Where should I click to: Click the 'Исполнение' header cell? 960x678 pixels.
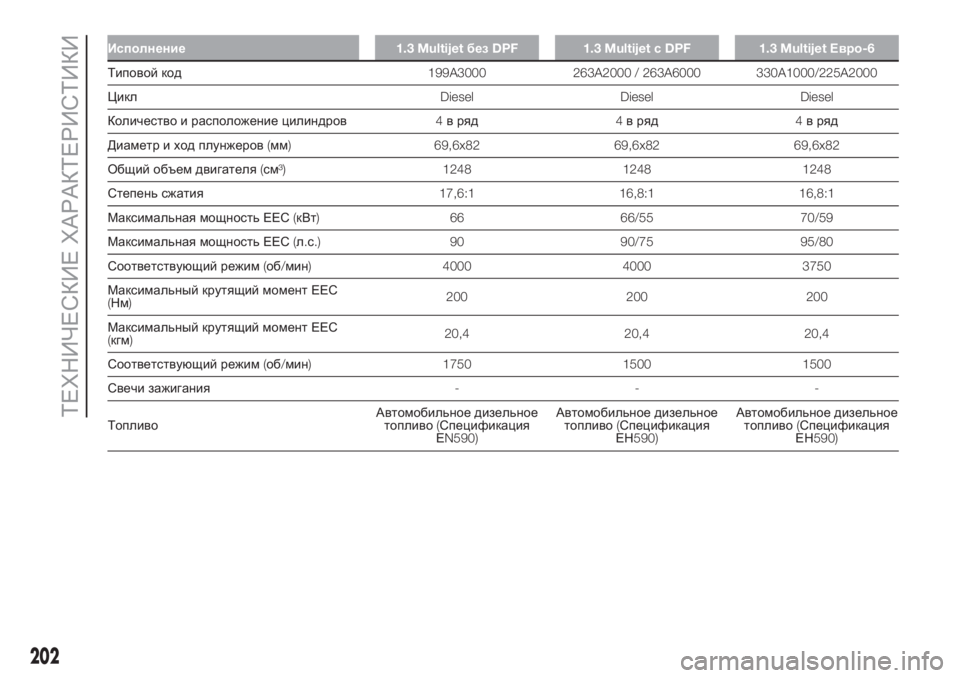[233, 48]
